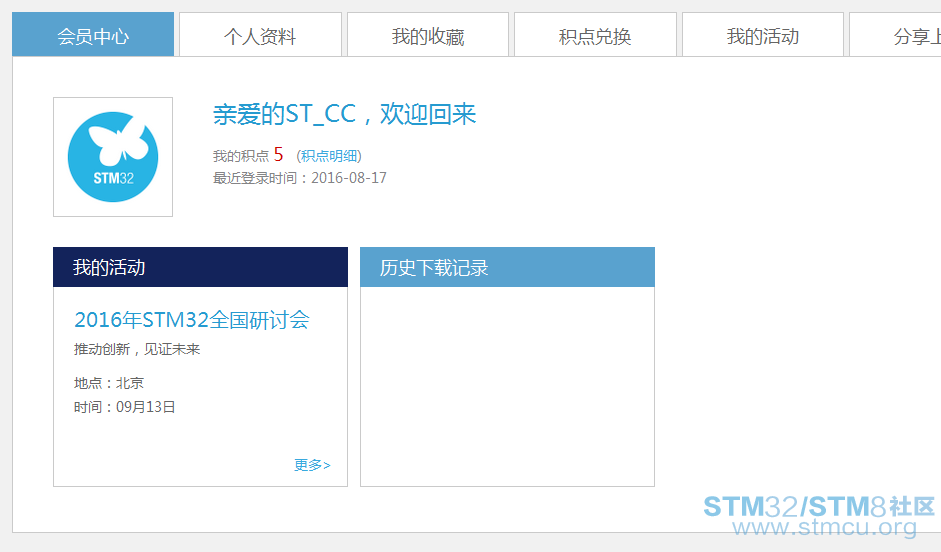Image resolution: width=941 pixels, height=552 pixels.
Task: Open the 会员中心 tab
Action: tap(93, 35)
